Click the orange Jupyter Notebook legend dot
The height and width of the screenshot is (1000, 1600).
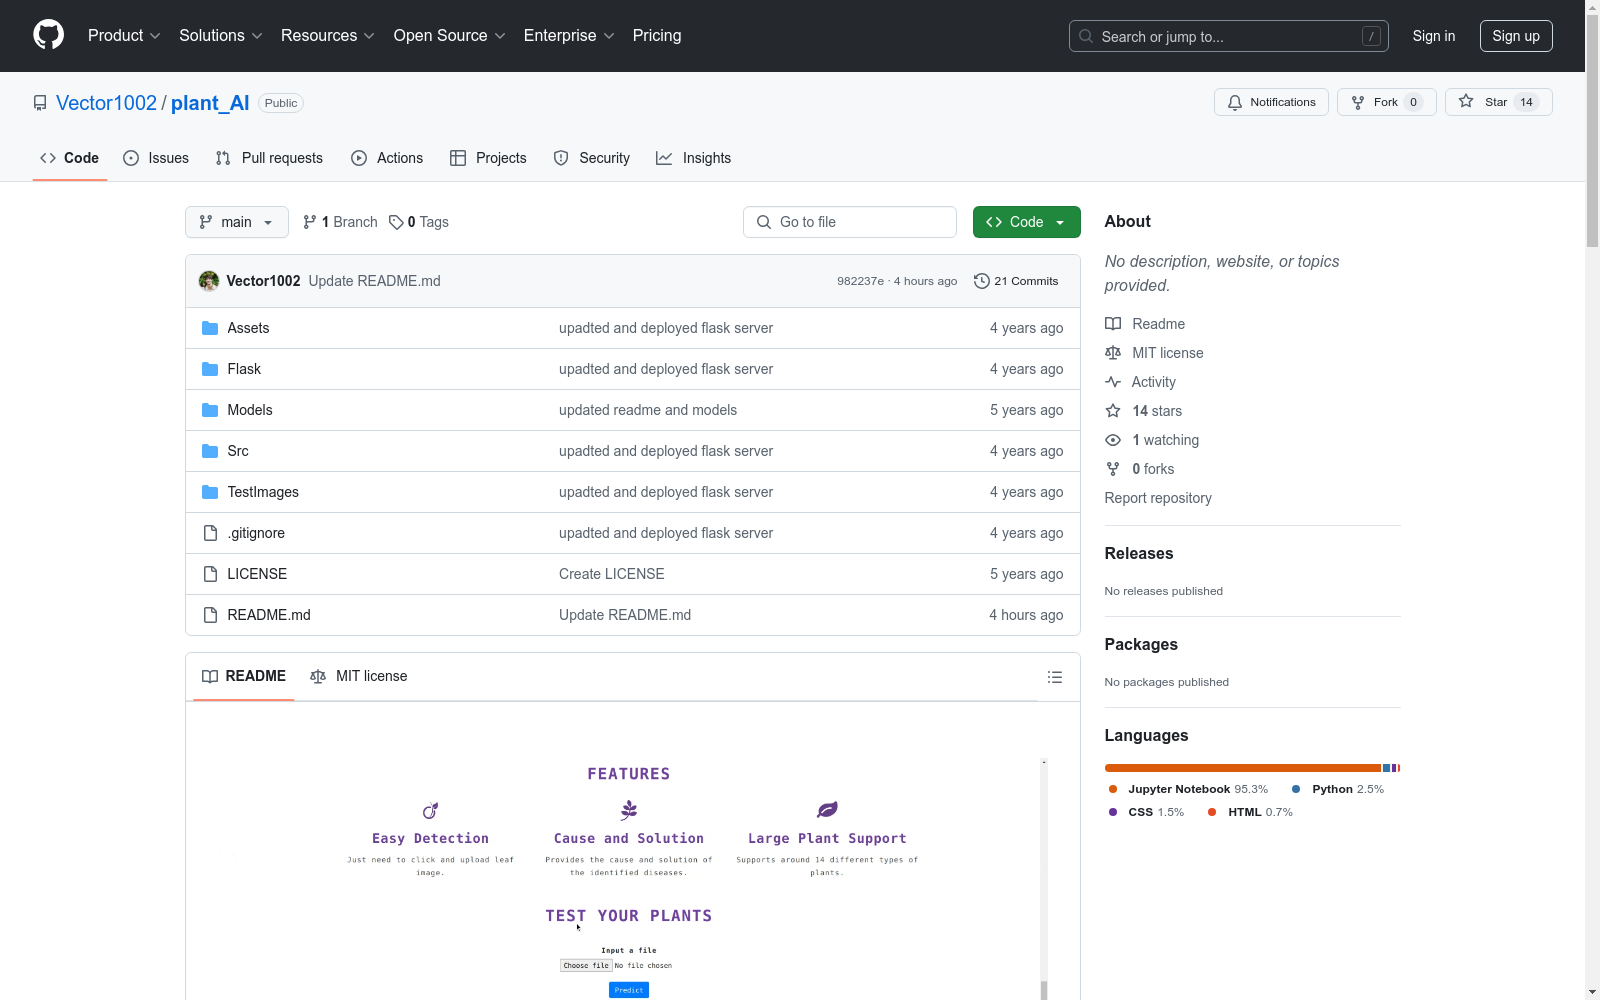[x=1113, y=789]
